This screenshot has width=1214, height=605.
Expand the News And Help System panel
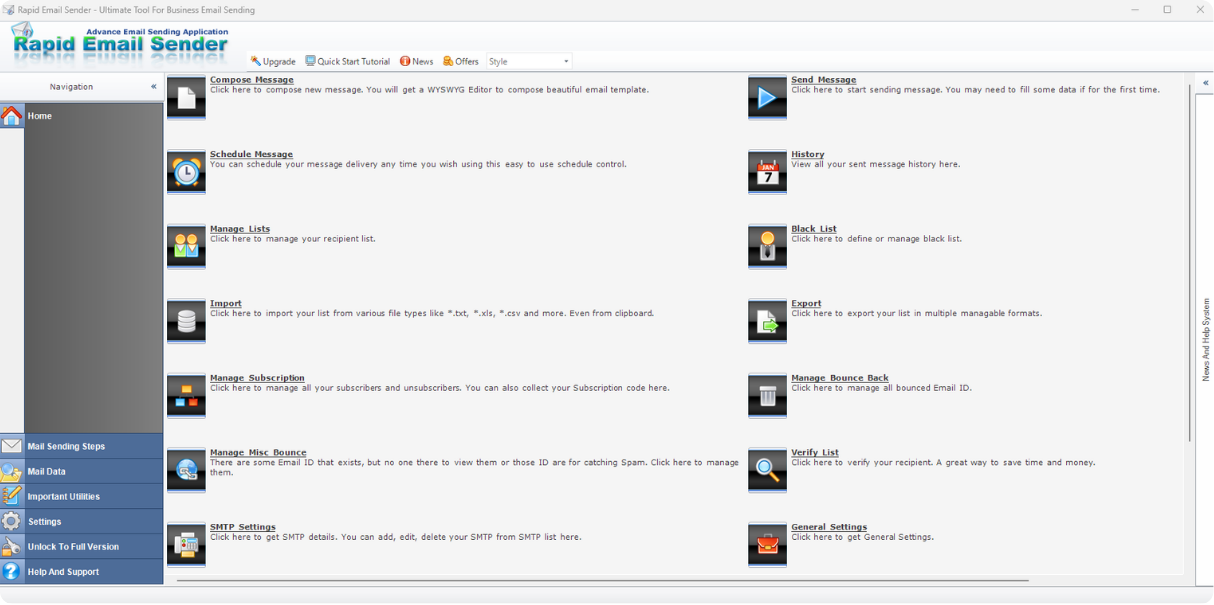point(1205,83)
